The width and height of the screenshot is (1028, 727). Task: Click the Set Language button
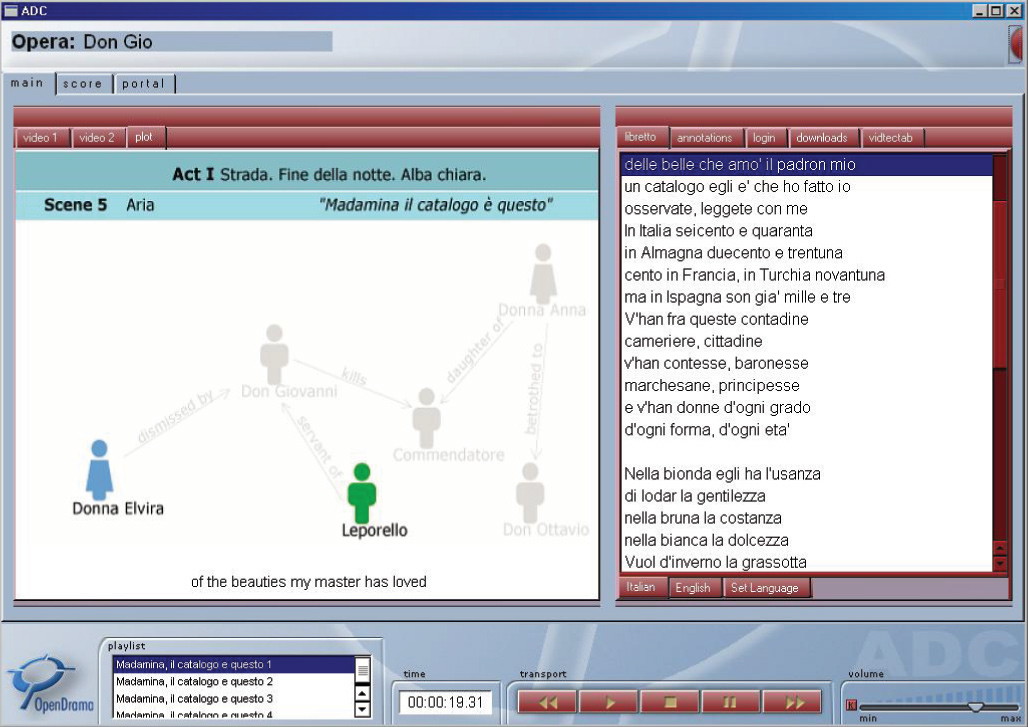(765, 588)
